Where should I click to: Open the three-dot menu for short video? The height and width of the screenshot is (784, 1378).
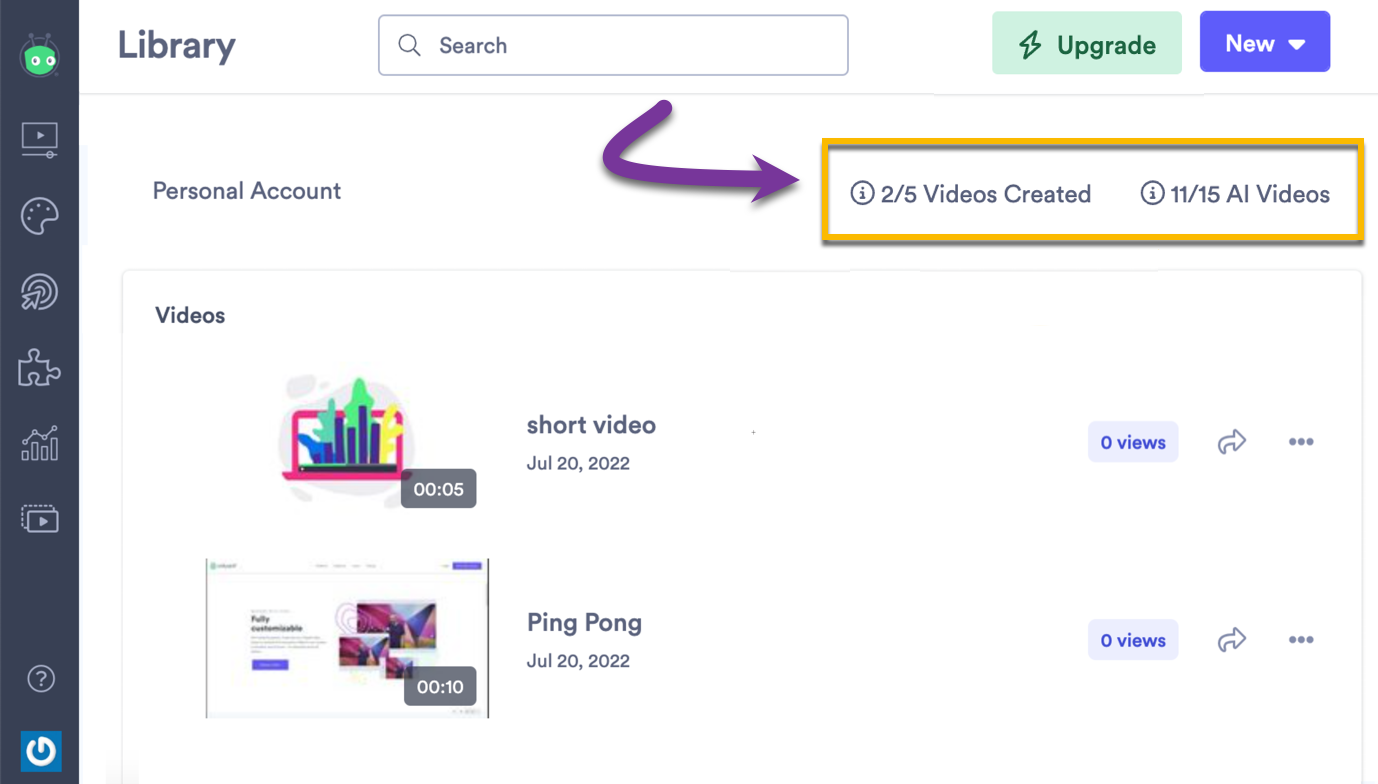click(x=1301, y=441)
